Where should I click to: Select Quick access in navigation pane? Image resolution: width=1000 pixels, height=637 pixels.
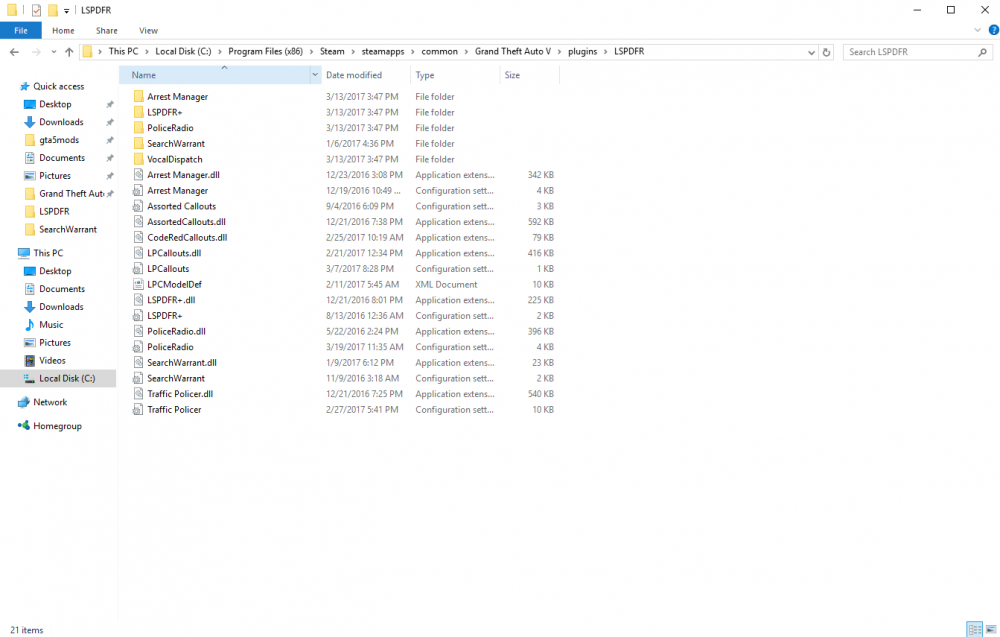tap(59, 86)
